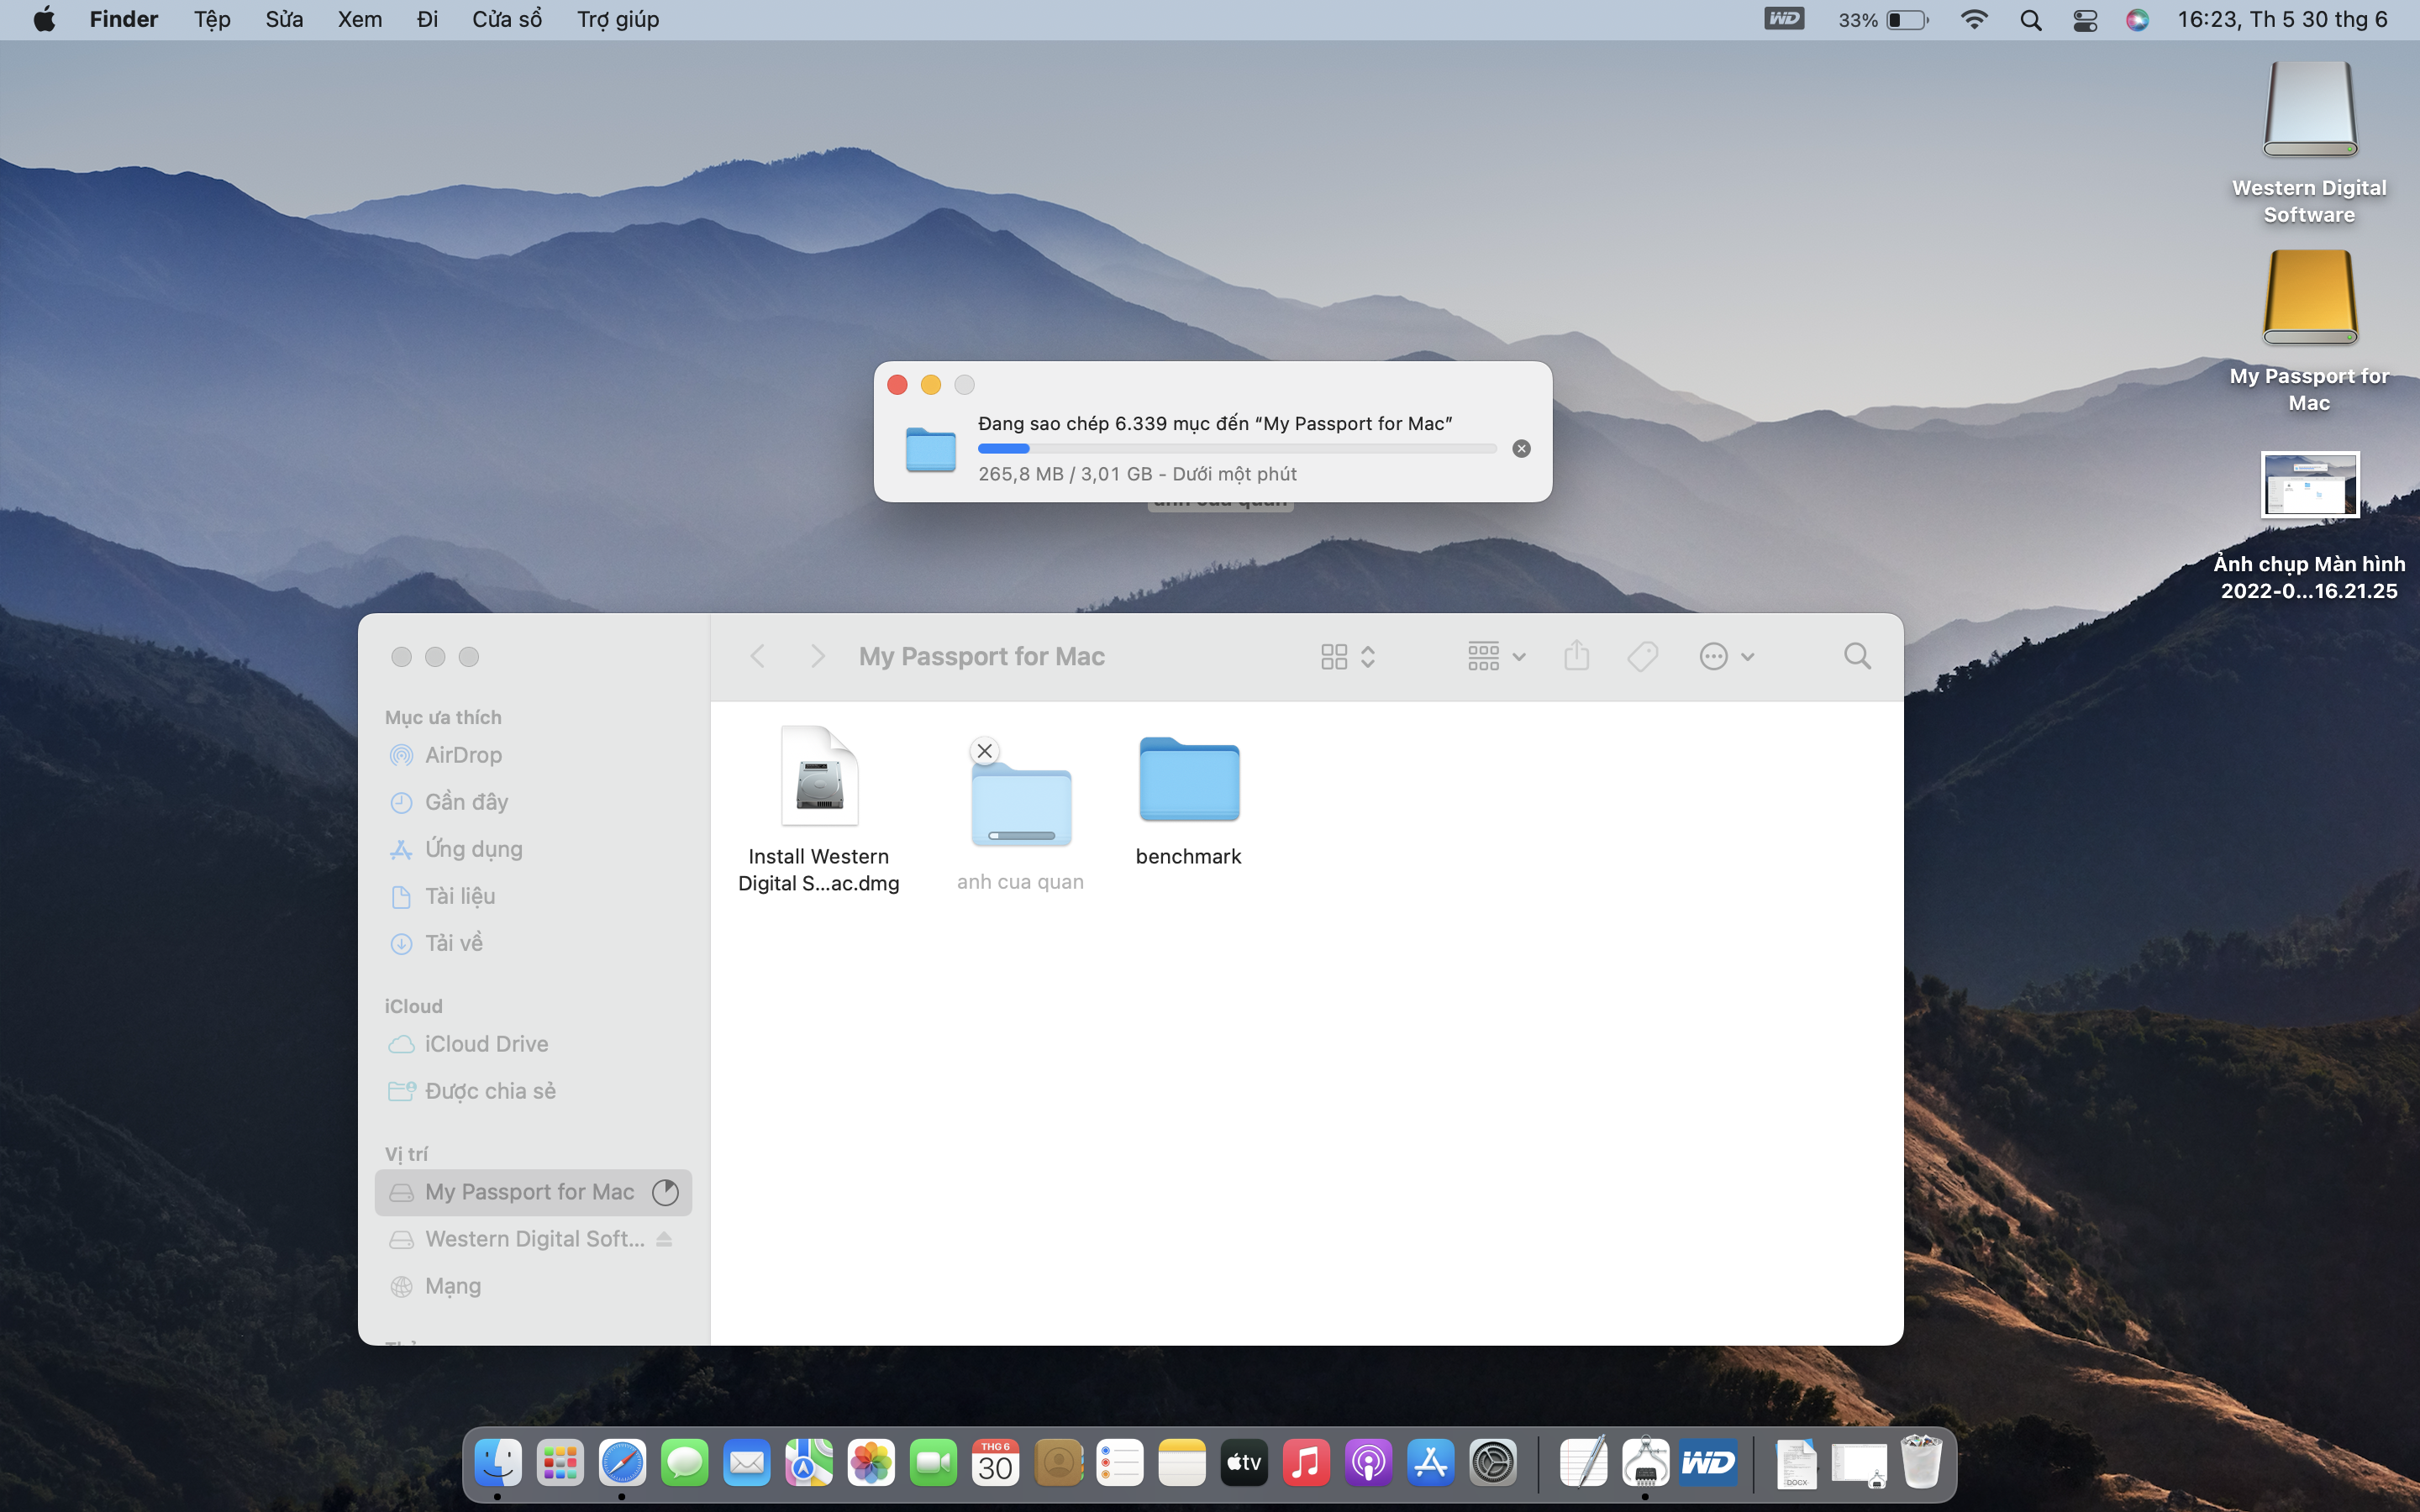This screenshot has height=1512, width=2420.
Task: Open Calendar from the Dock
Action: pyautogui.click(x=995, y=1464)
